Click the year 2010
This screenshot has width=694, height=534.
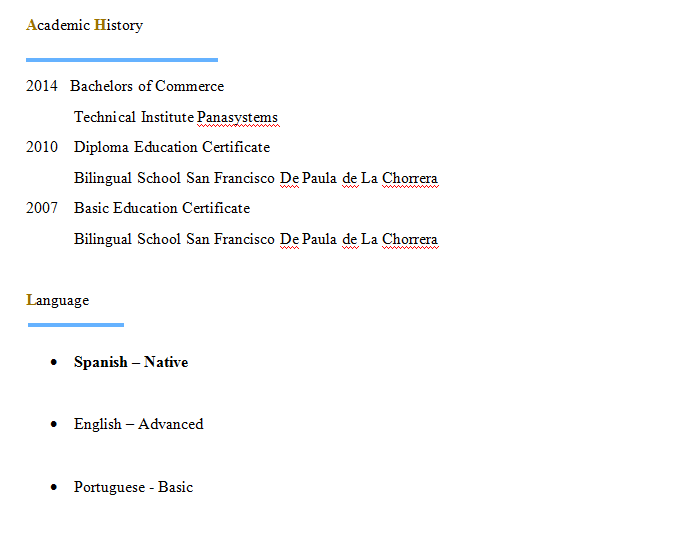[42, 147]
